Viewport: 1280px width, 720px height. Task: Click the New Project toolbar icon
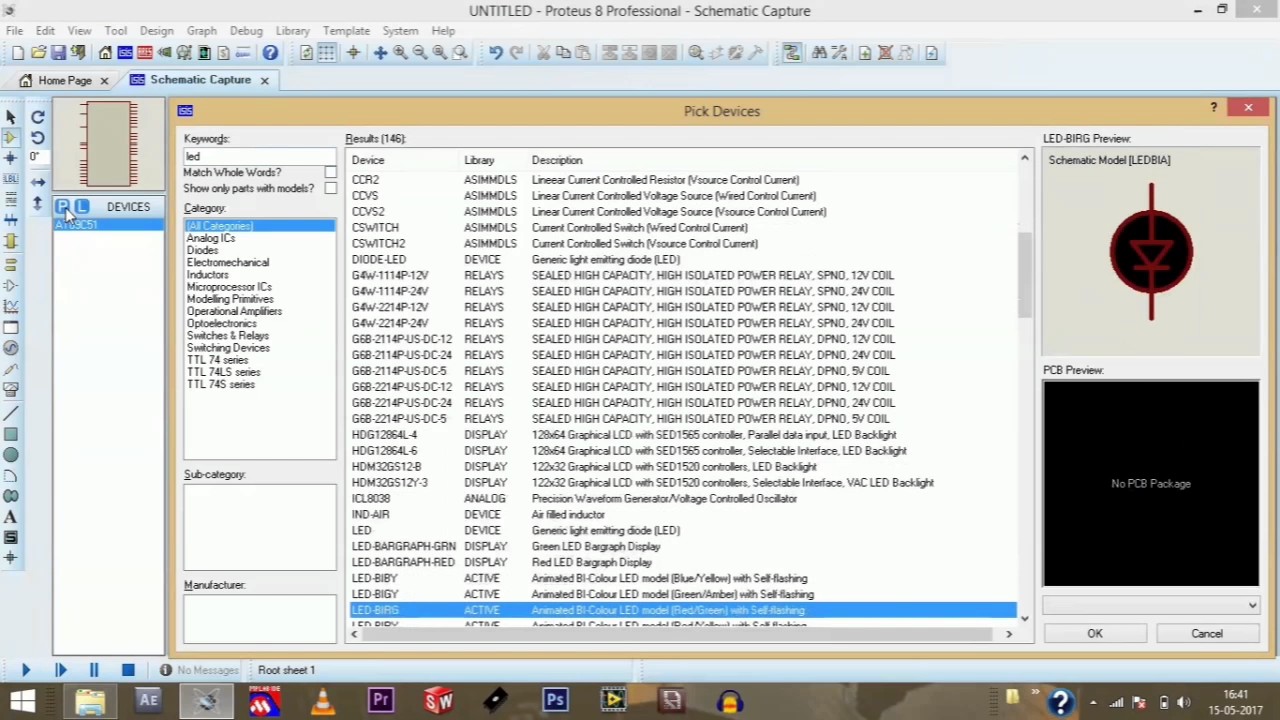tap(18, 53)
